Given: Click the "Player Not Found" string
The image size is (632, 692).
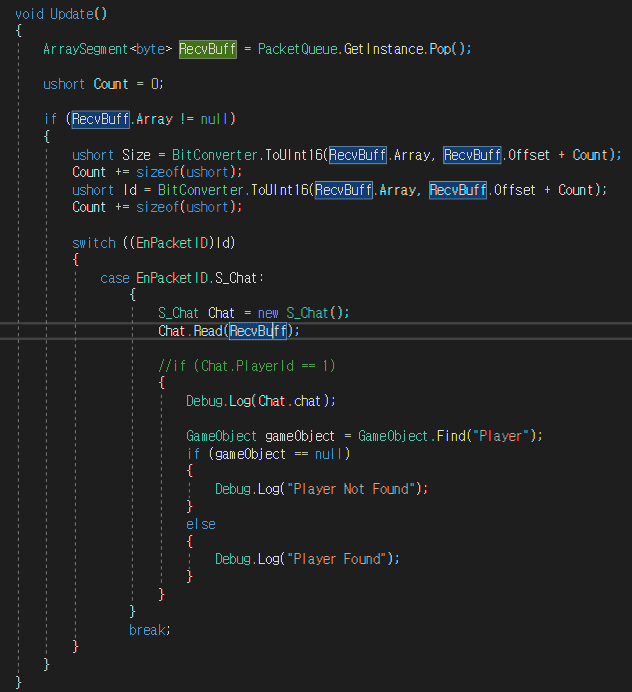Looking at the screenshot, I should (351, 489).
